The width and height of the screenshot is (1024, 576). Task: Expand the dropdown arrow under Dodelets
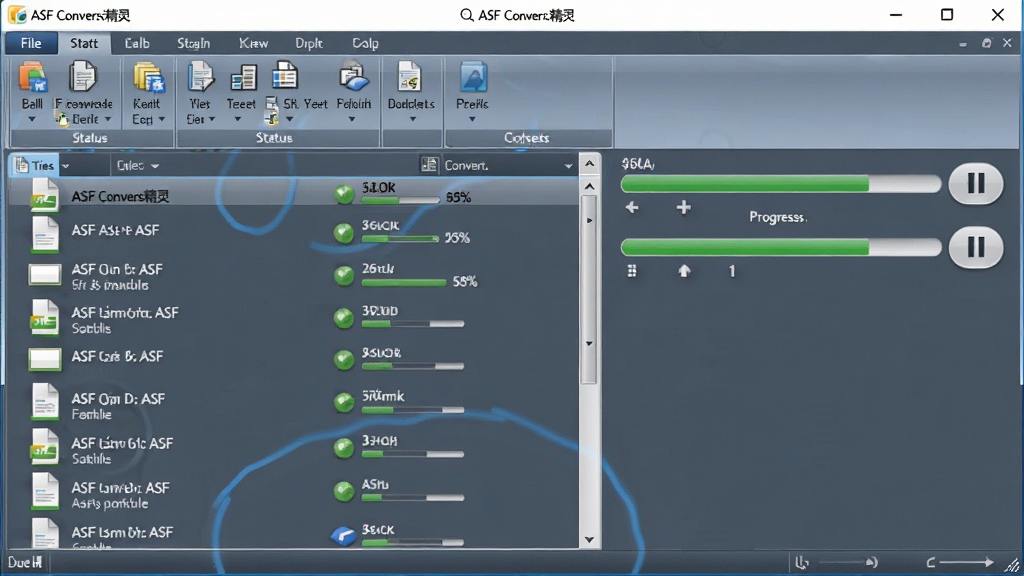413,120
